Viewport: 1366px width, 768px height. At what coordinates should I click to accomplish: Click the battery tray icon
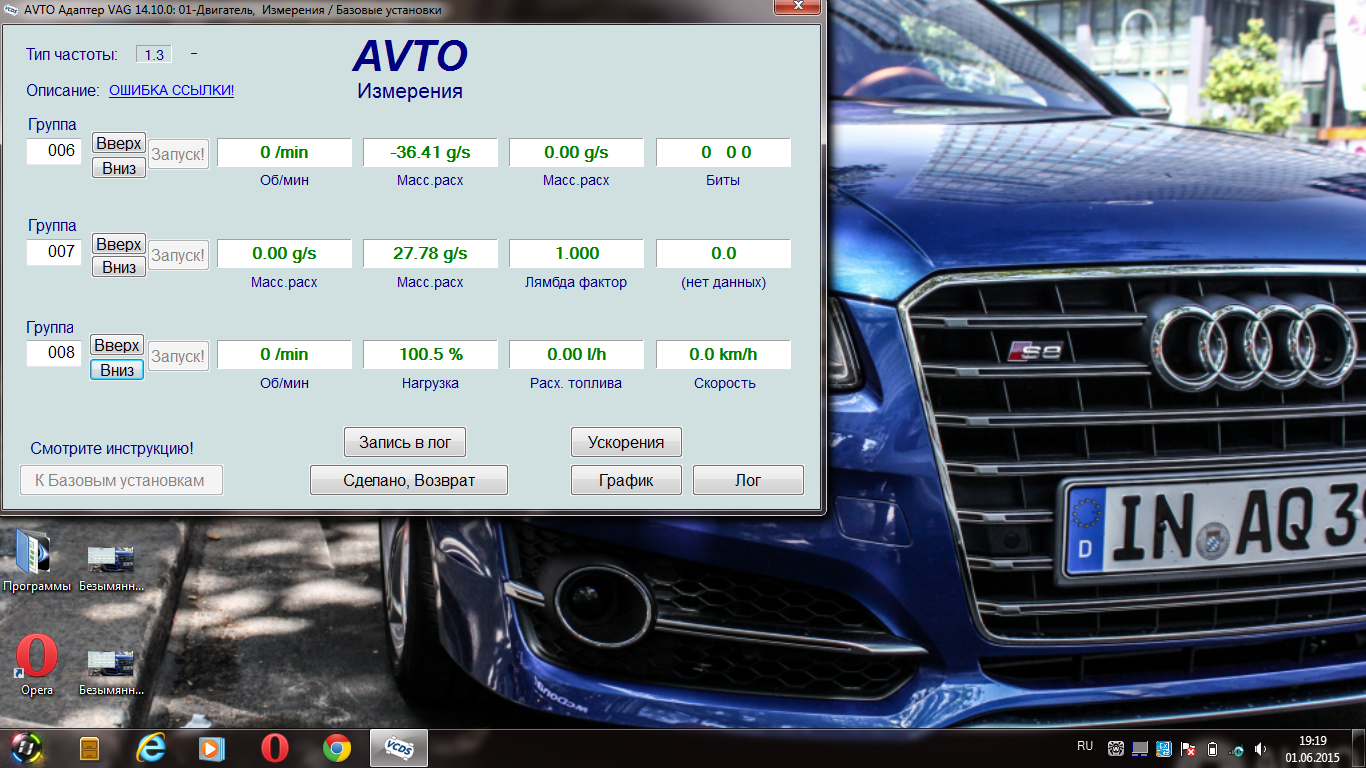click(1213, 749)
